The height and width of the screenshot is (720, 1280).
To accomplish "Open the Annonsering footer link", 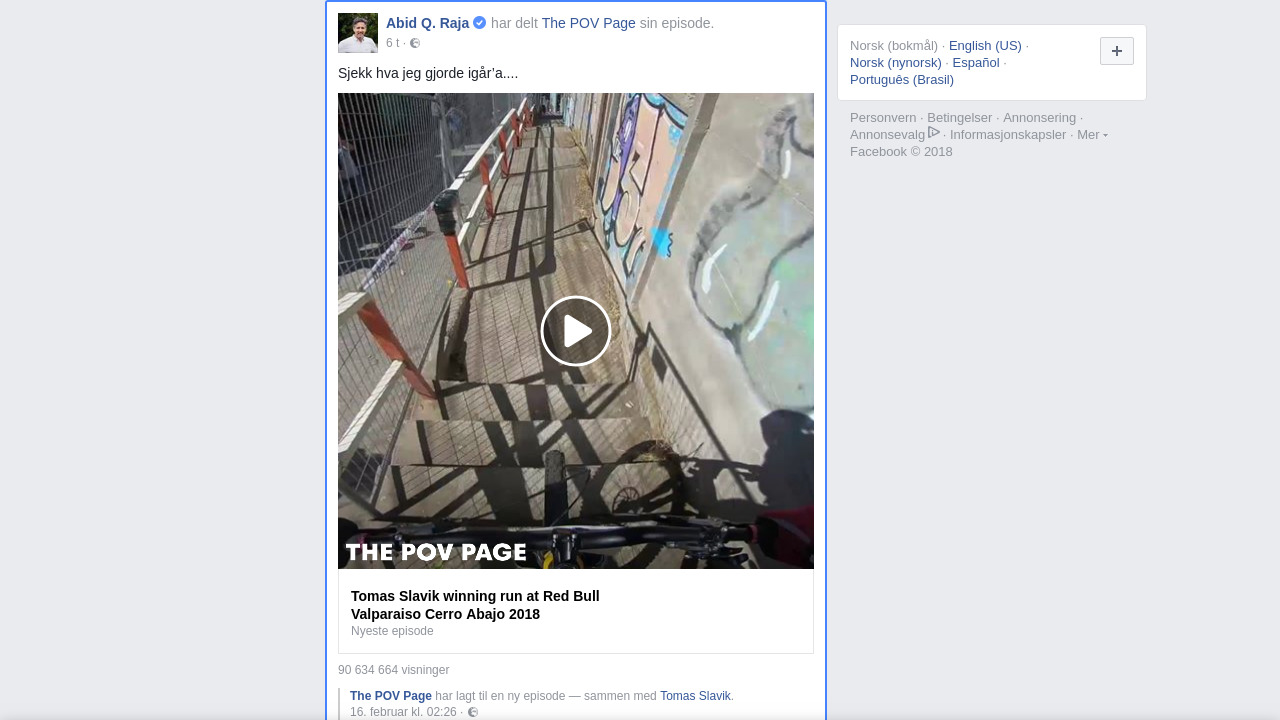I will pyautogui.click(x=1039, y=117).
